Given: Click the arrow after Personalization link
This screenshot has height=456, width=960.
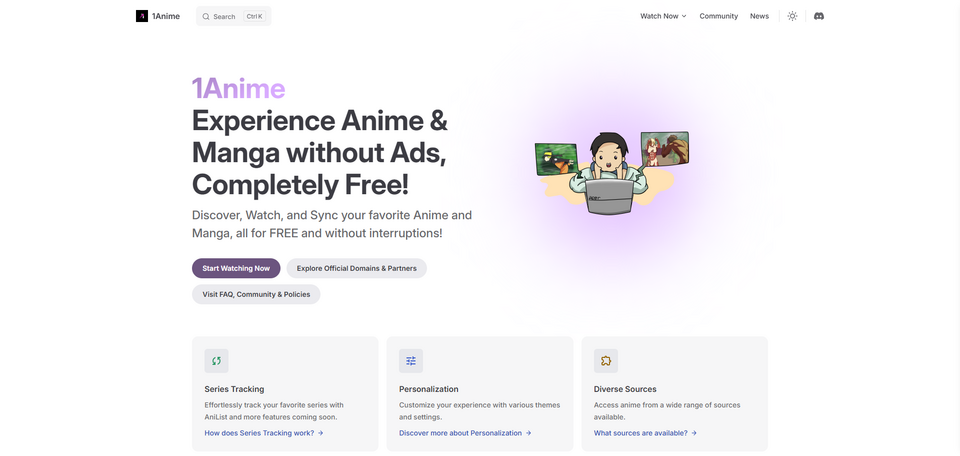Looking at the screenshot, I should click(x=528, y=433).
